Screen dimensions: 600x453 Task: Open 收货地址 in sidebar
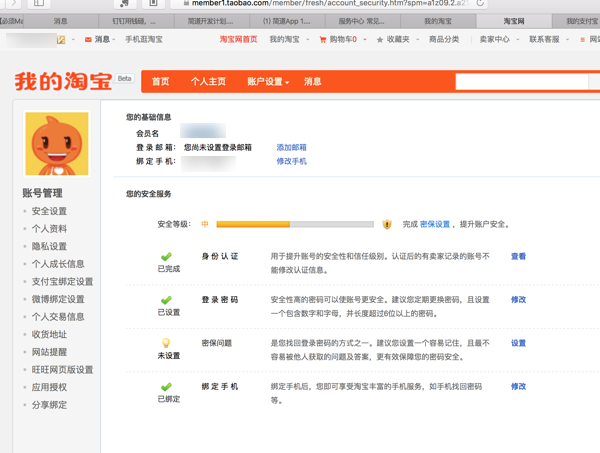click(49, 334)
